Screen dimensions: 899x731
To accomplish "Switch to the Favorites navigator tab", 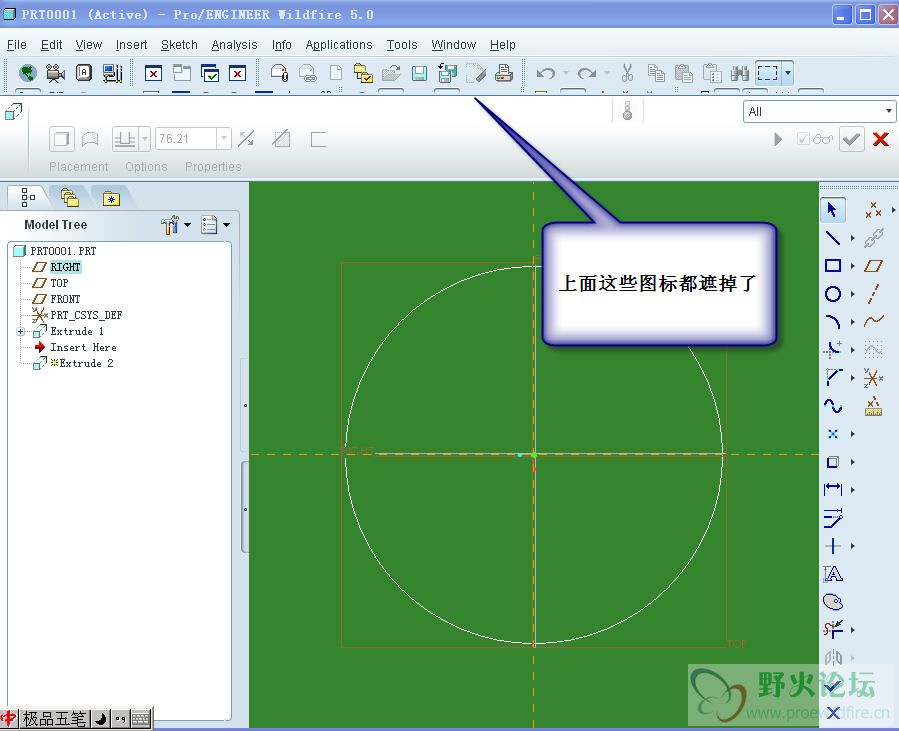I will click(111, 198).
